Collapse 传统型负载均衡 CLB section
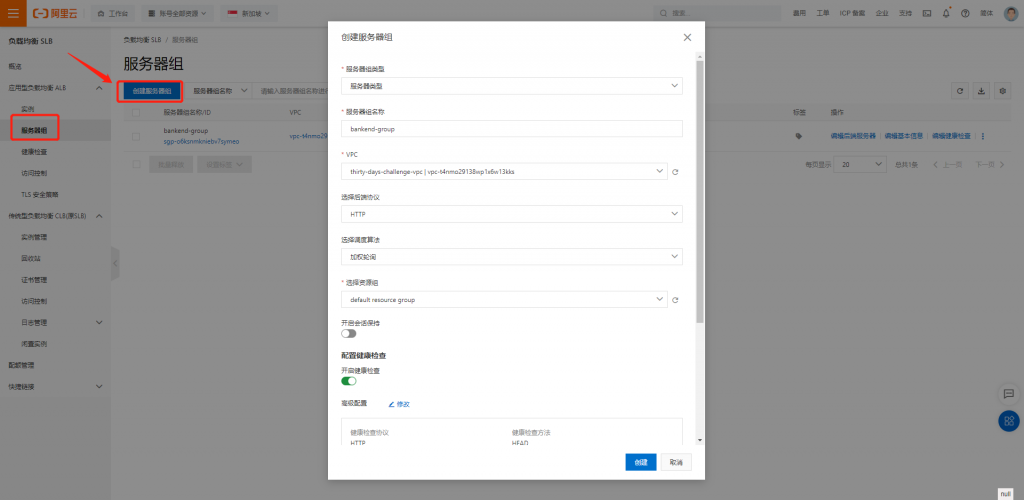This screenshot has height=500, width=1024. (x=99, y=215)
